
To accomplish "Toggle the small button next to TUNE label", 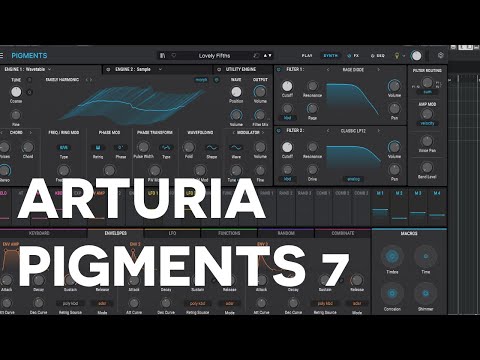I will pos(29,80).
